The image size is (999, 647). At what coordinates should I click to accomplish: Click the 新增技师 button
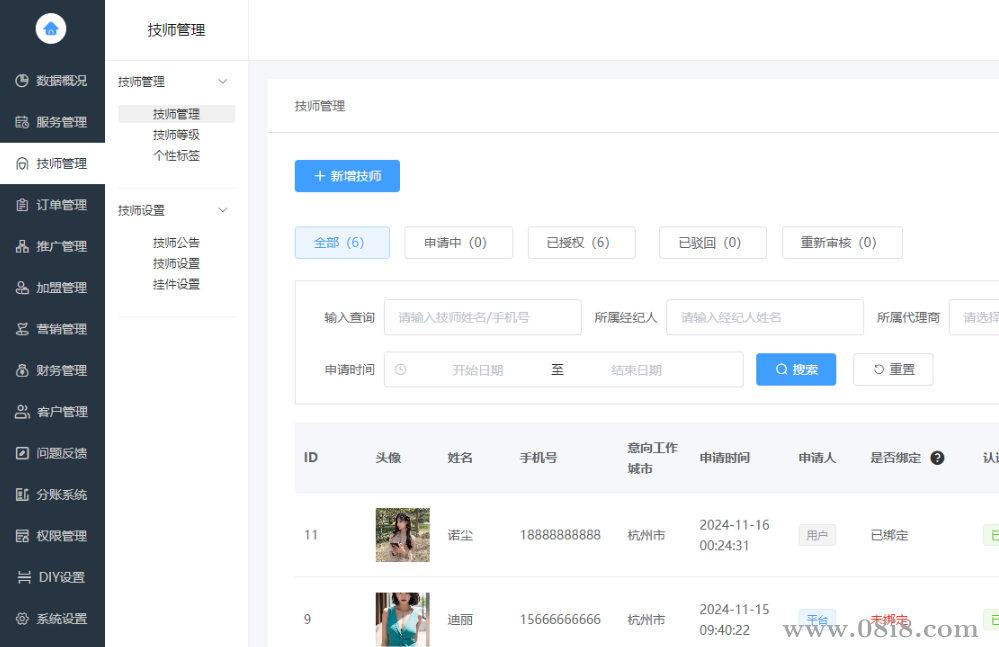(347, 175)
